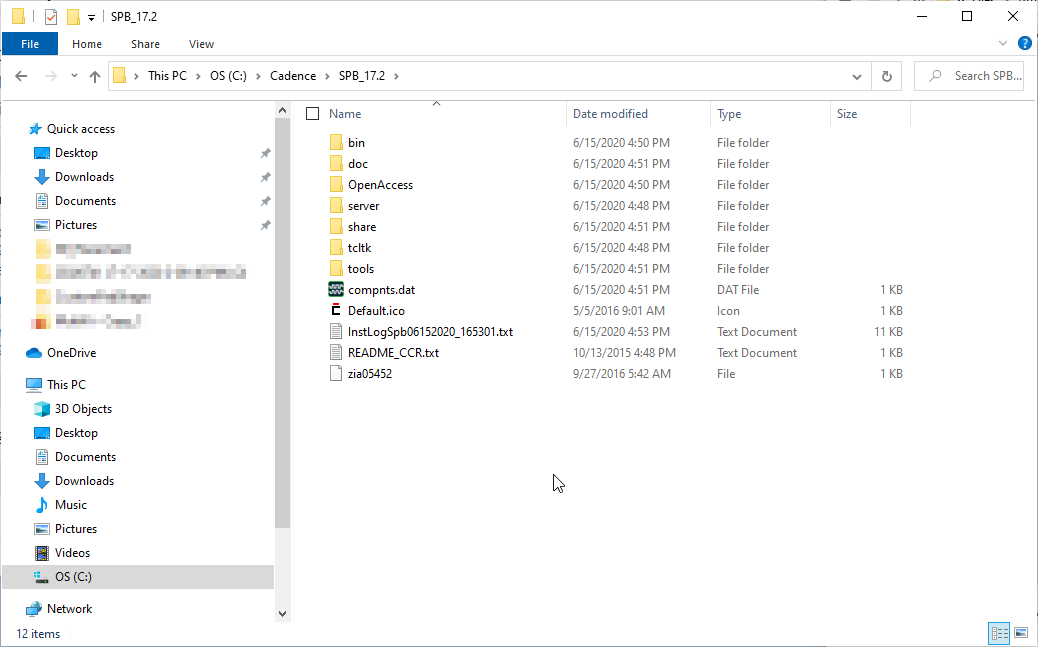Unpin Pictures from Quick access
Screen dimensions: 1038x647
266,224
